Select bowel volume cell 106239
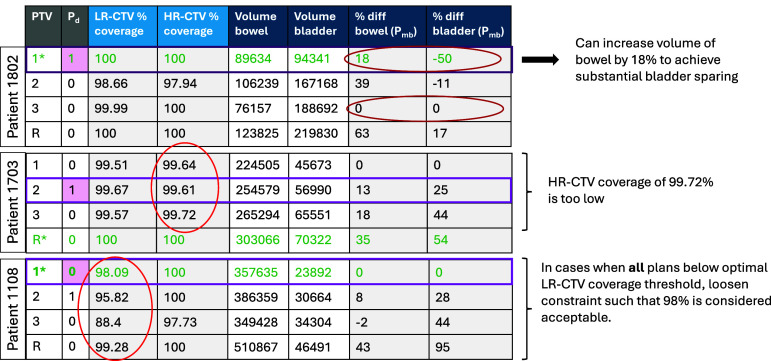Viewport: 771px width, 361px height. pos(258,84)
